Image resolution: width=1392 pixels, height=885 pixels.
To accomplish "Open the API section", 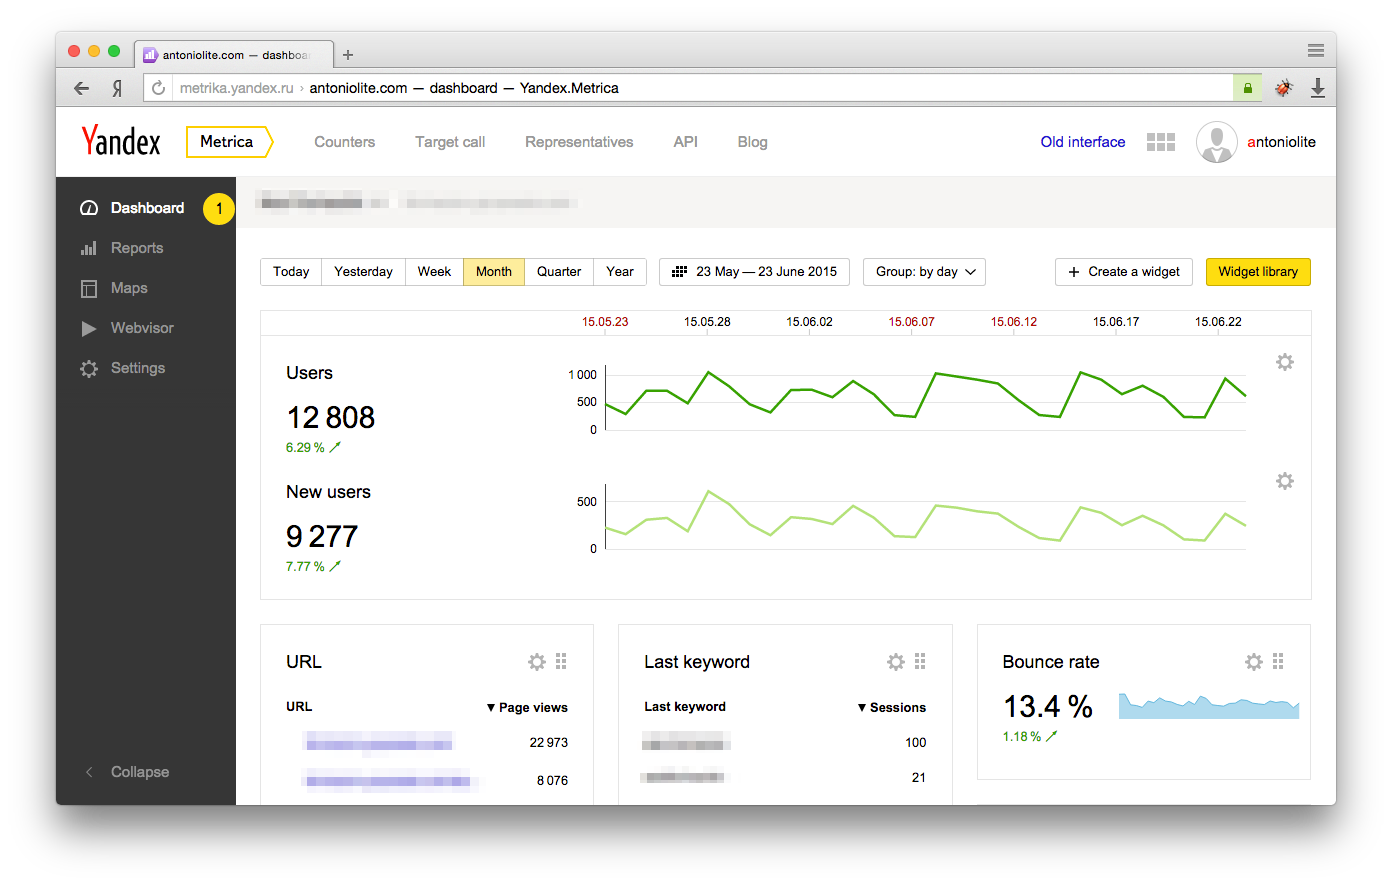I will [686, 142].
